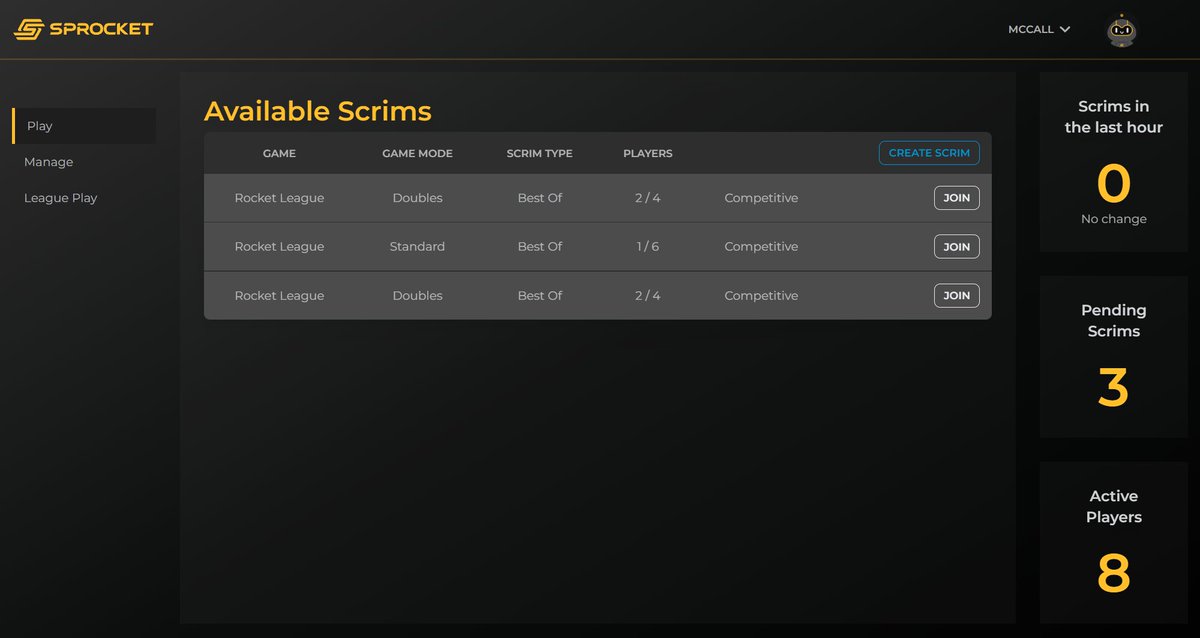Click the PLAYERS column header
The width and height of the screenshot is (1200, 638).
(648, 154)
